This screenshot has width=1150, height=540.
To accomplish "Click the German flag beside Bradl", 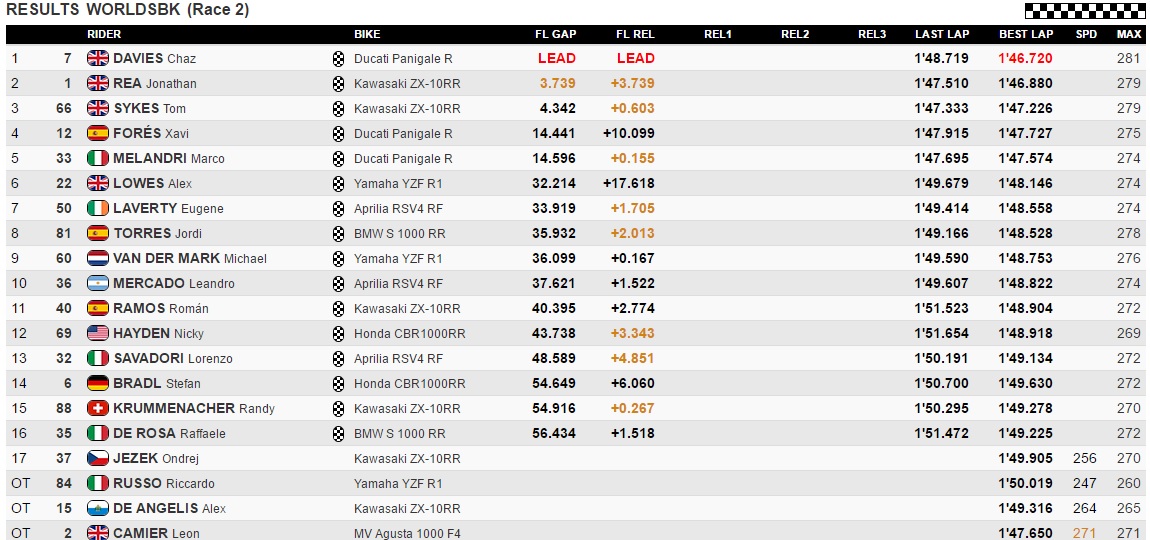I will (x=98, y=383).
